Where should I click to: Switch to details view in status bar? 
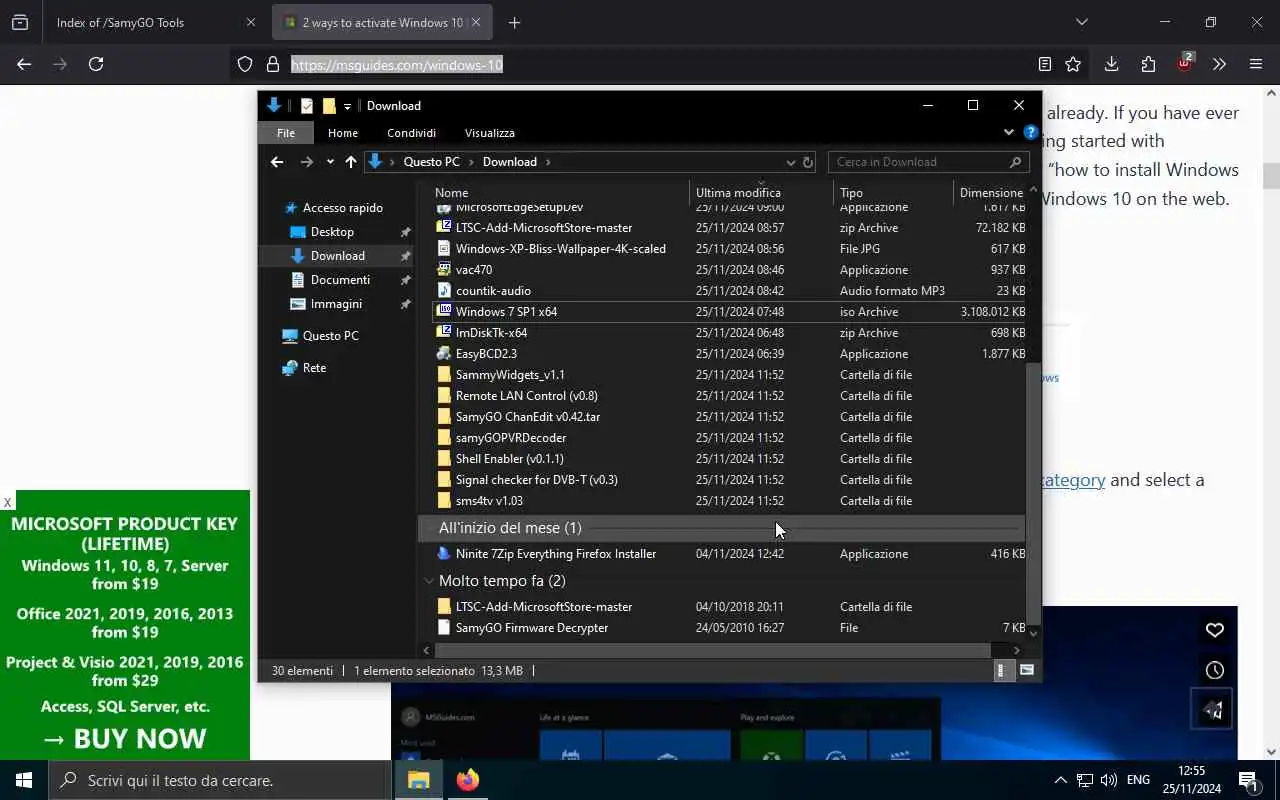click(1003, 671)
